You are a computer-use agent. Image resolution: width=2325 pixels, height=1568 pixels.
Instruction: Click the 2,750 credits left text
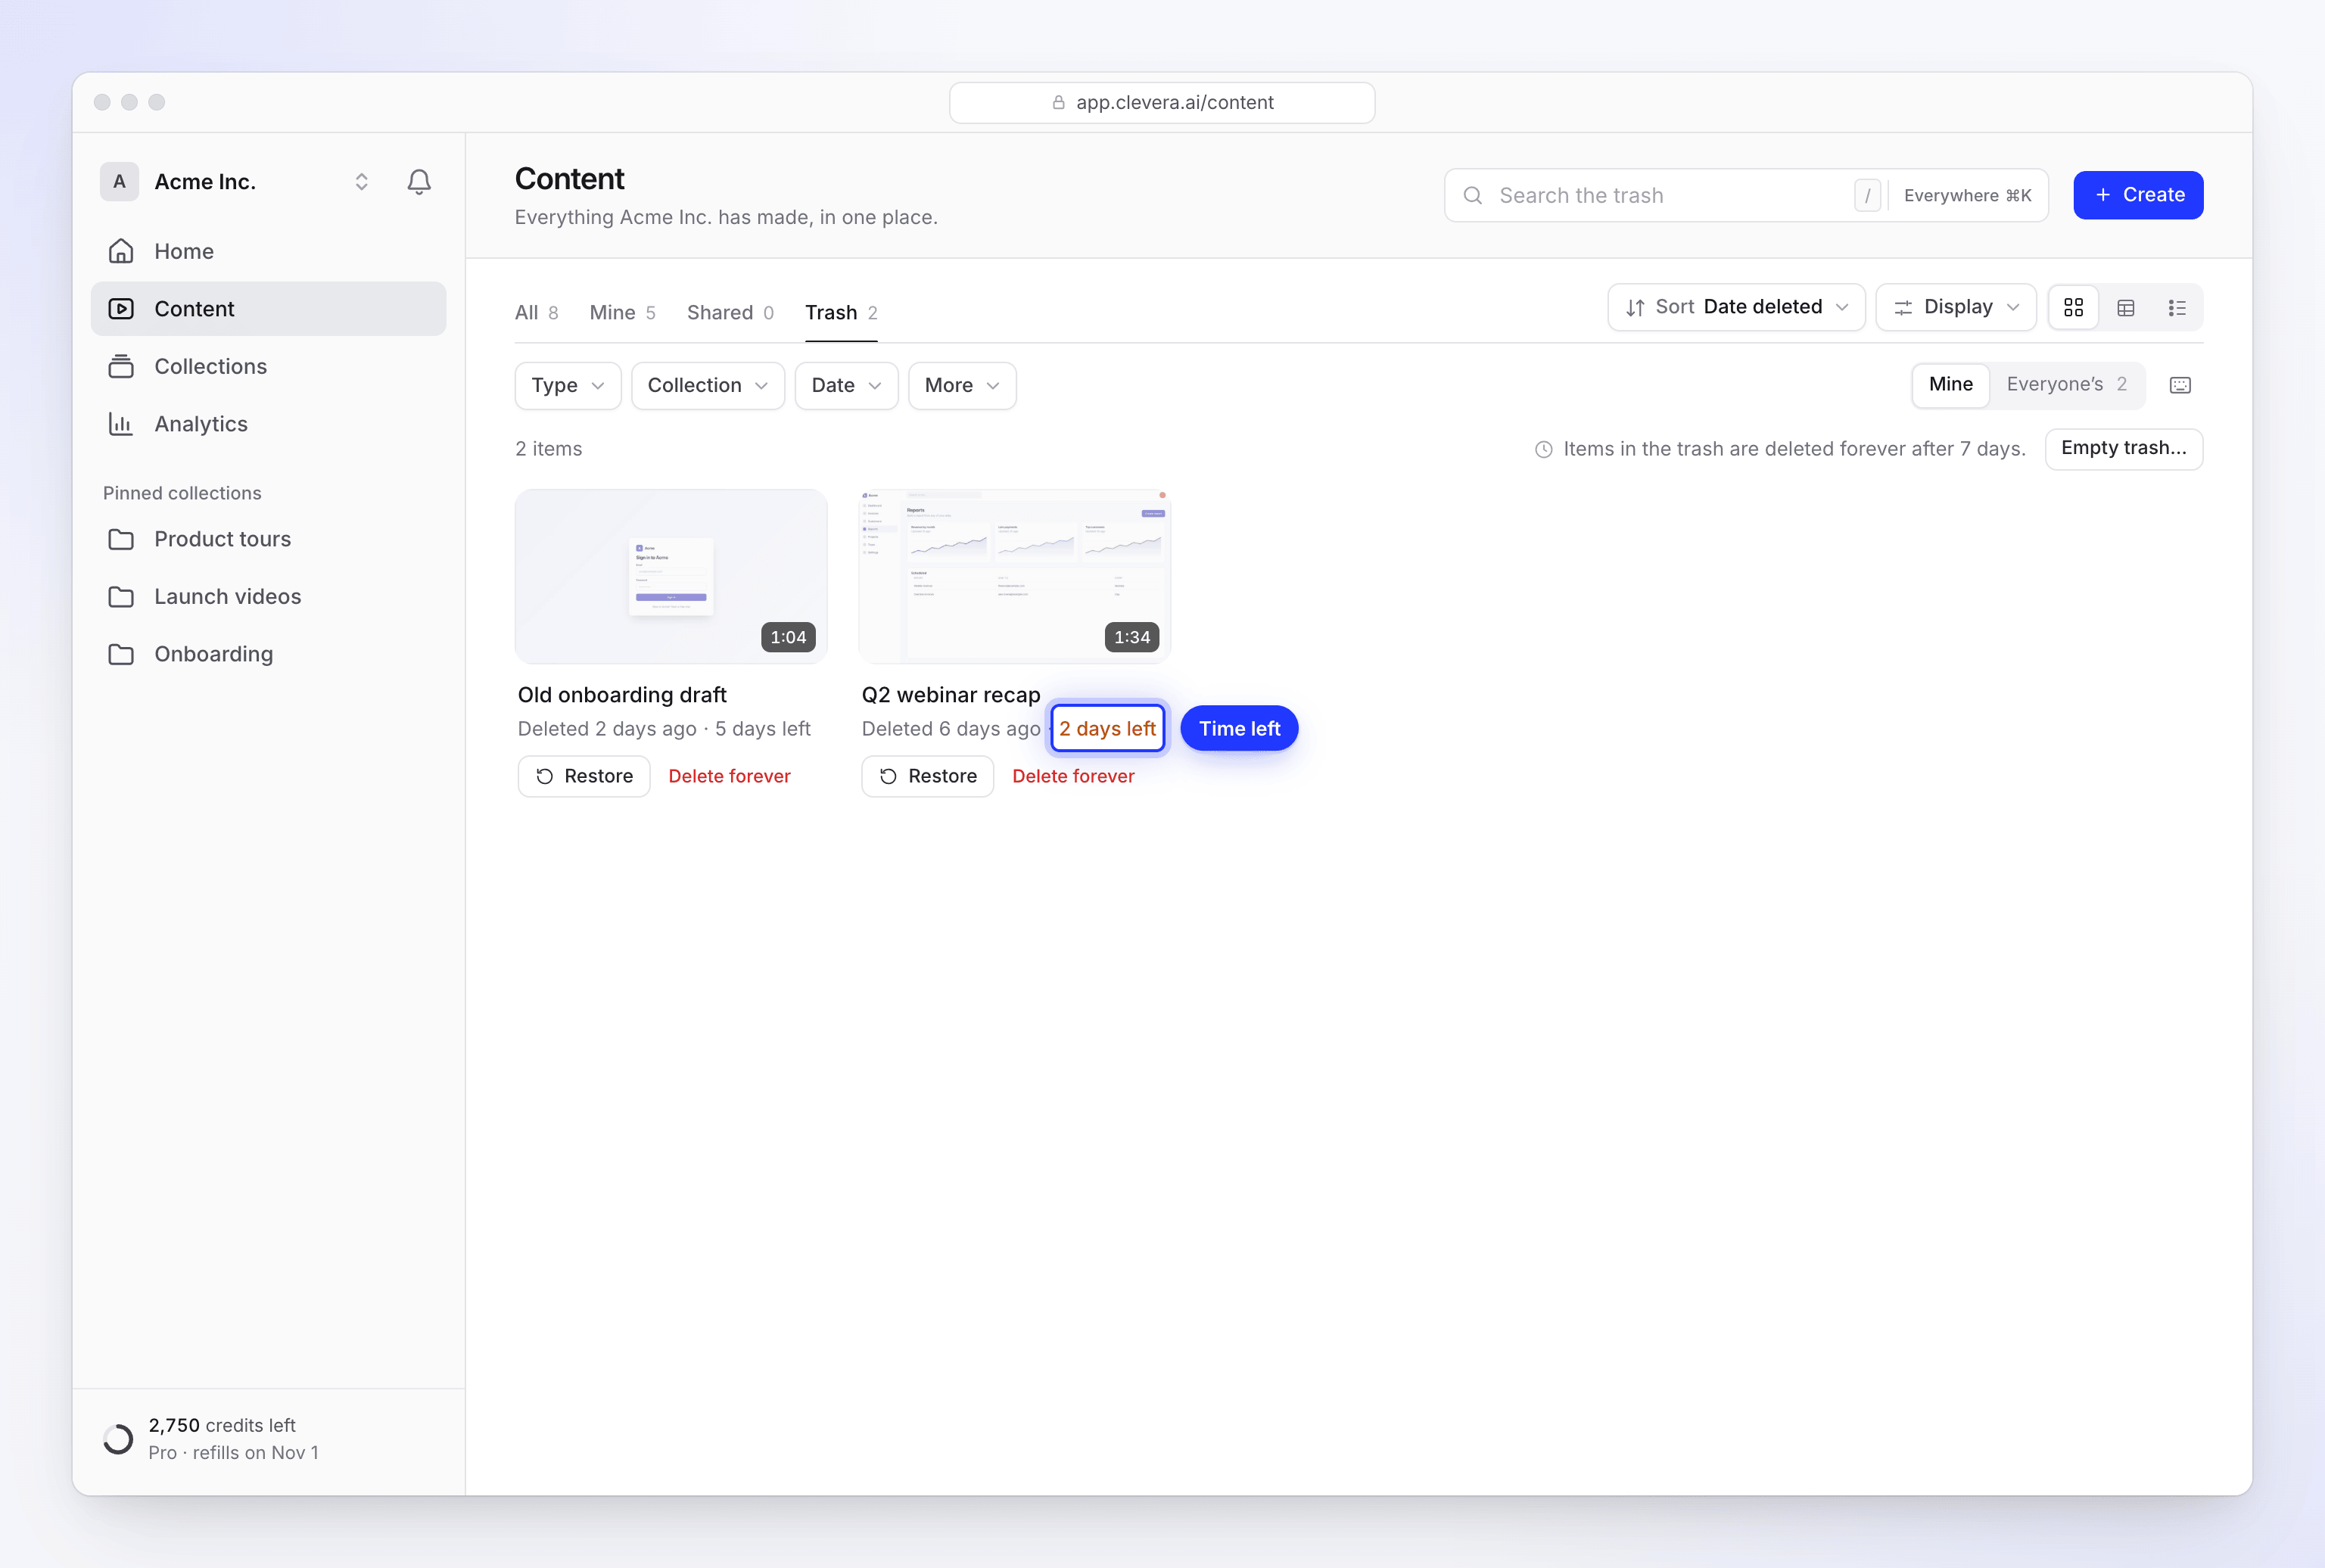click(x=222, y=1425)
